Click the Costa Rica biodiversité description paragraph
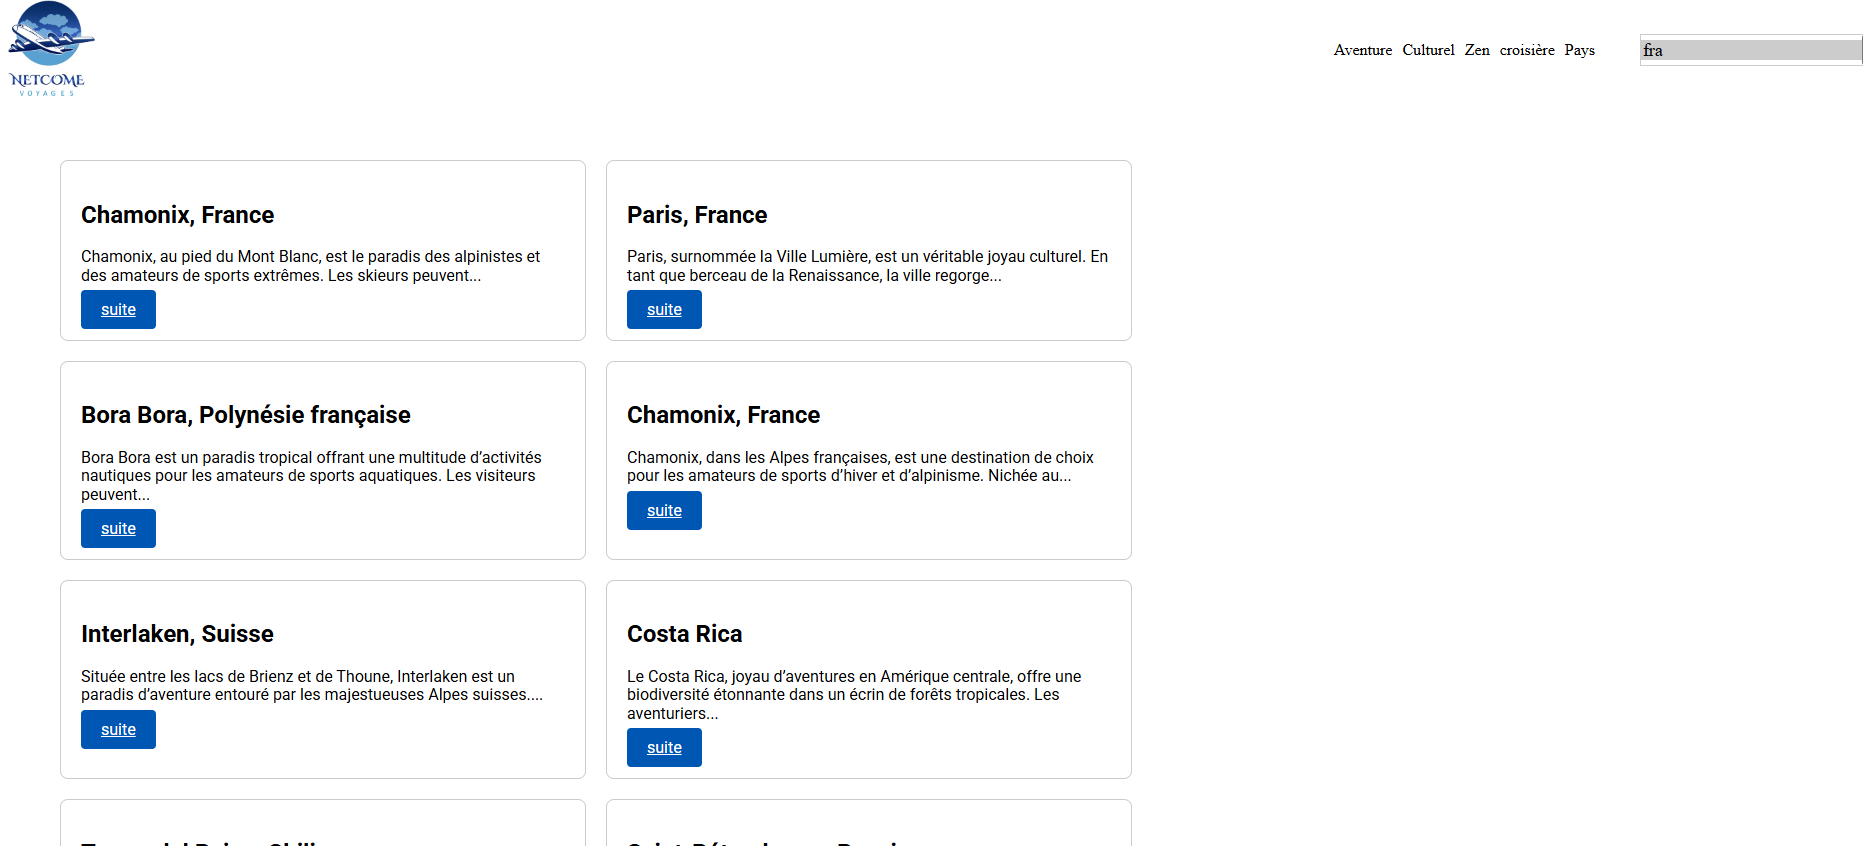 (x=853, y=695)
